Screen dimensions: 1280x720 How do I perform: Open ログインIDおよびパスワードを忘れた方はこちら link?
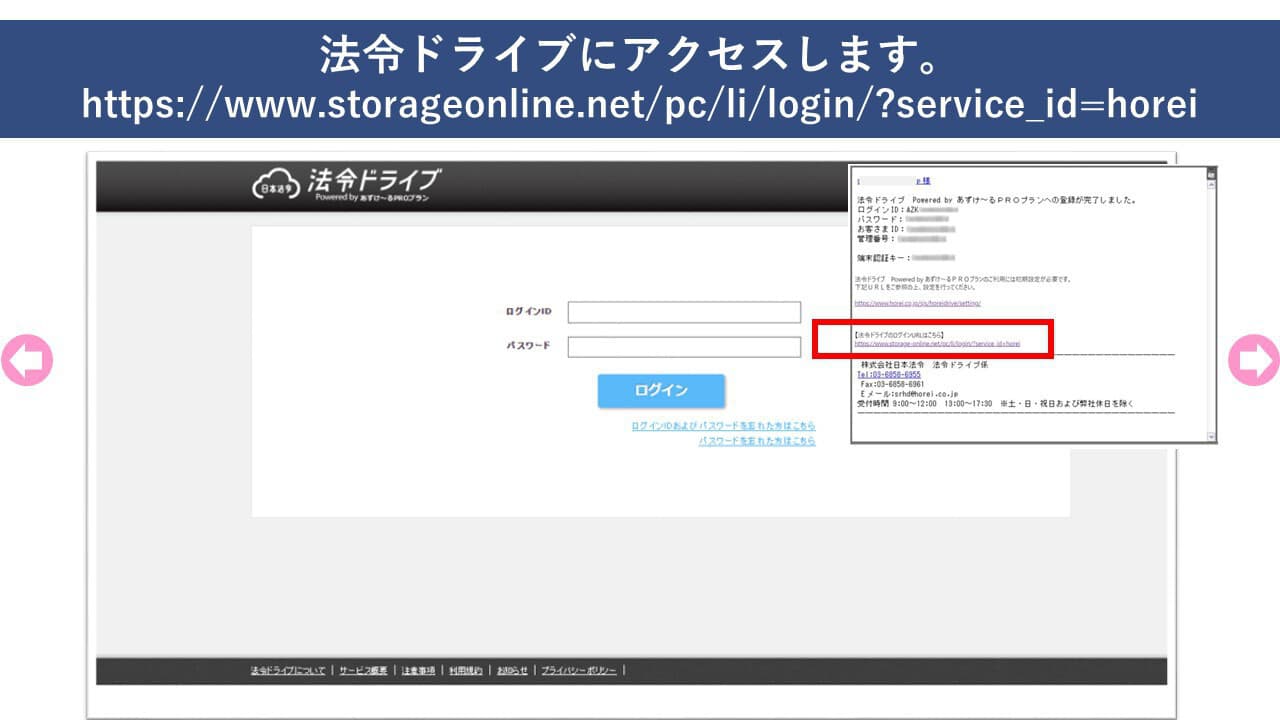(723, 426)
